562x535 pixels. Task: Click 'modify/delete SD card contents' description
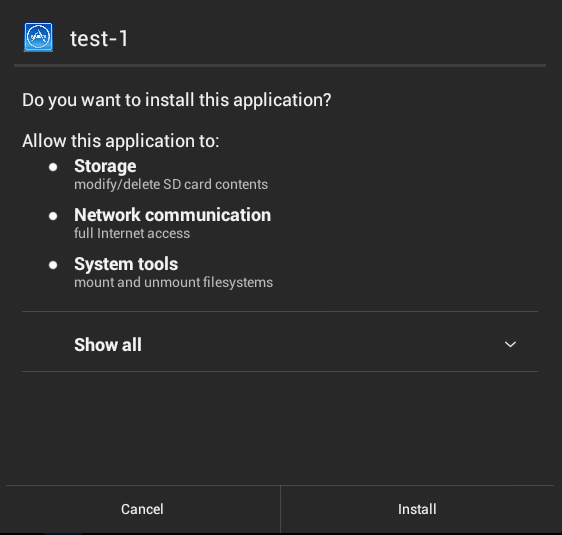(171, 185)
